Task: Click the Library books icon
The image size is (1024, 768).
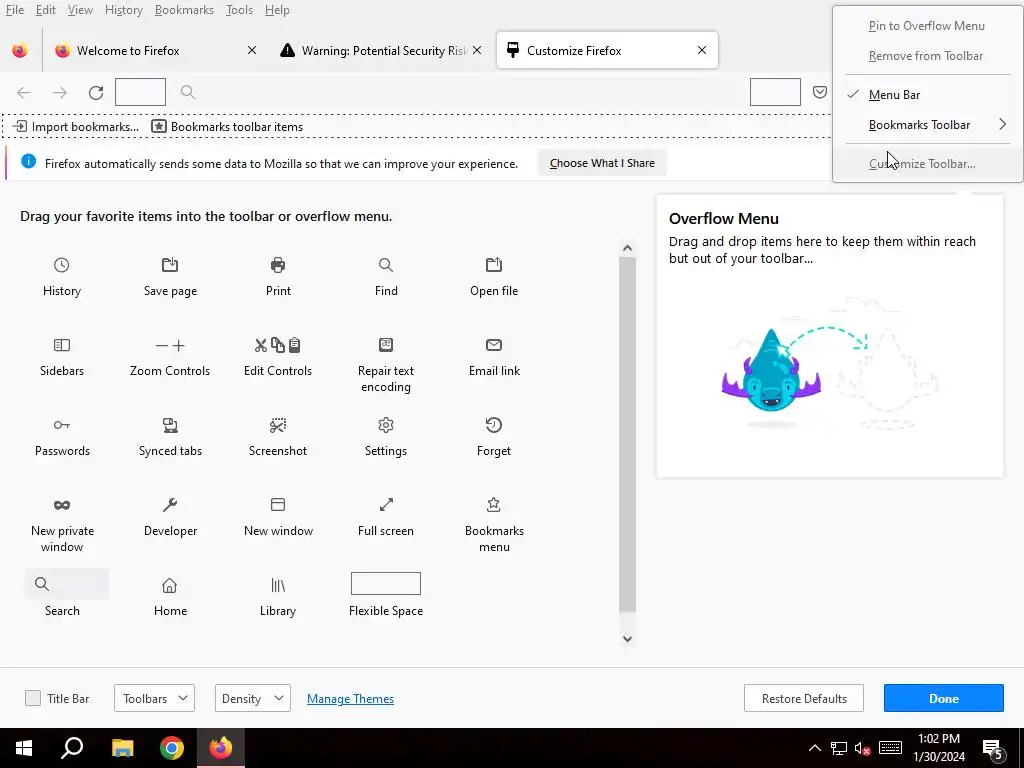Action: point(278,585)
